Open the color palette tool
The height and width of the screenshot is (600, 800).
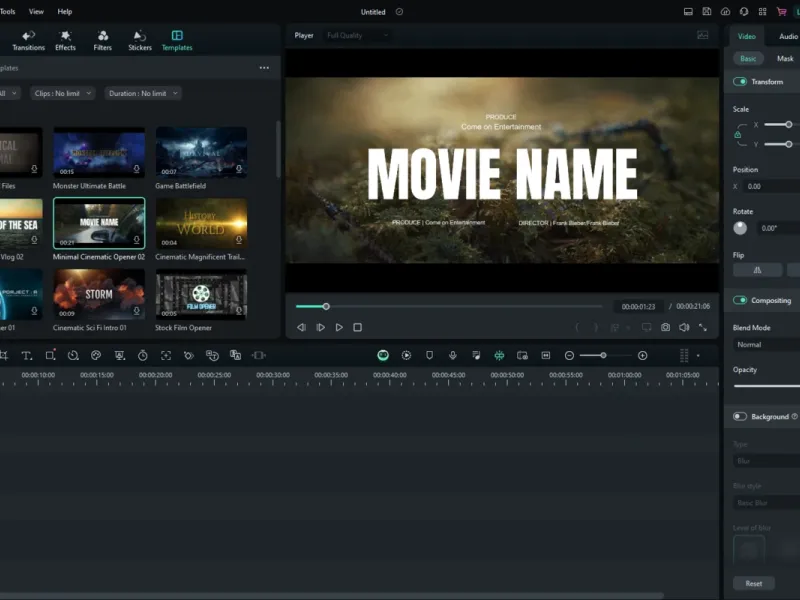tap(96, 356)
